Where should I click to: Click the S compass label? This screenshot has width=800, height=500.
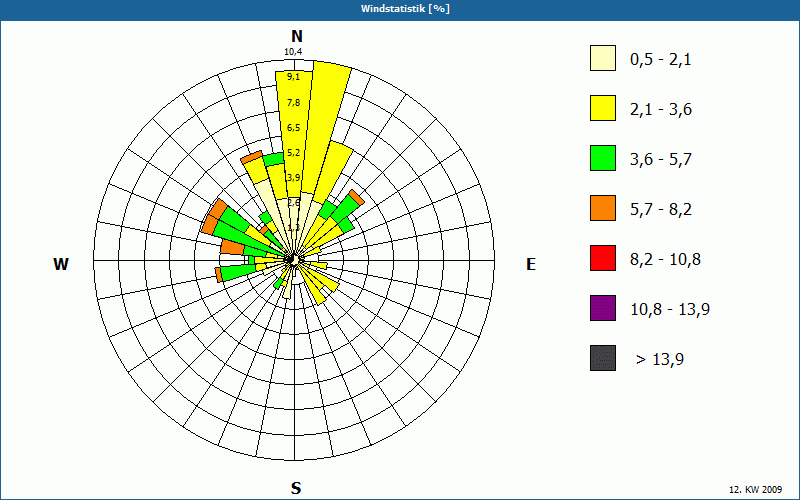pos(296,488)
